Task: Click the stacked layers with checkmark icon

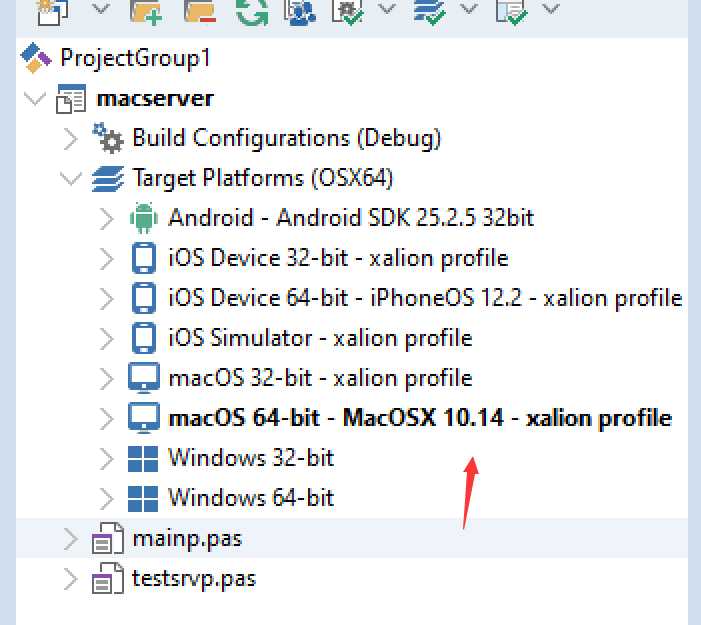Action: [x=429, y=10]
